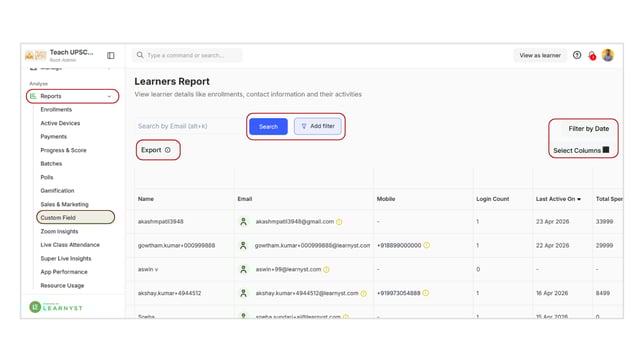Click the Name column header
This screenshot has height=362, width=644.
pos(146,199)
